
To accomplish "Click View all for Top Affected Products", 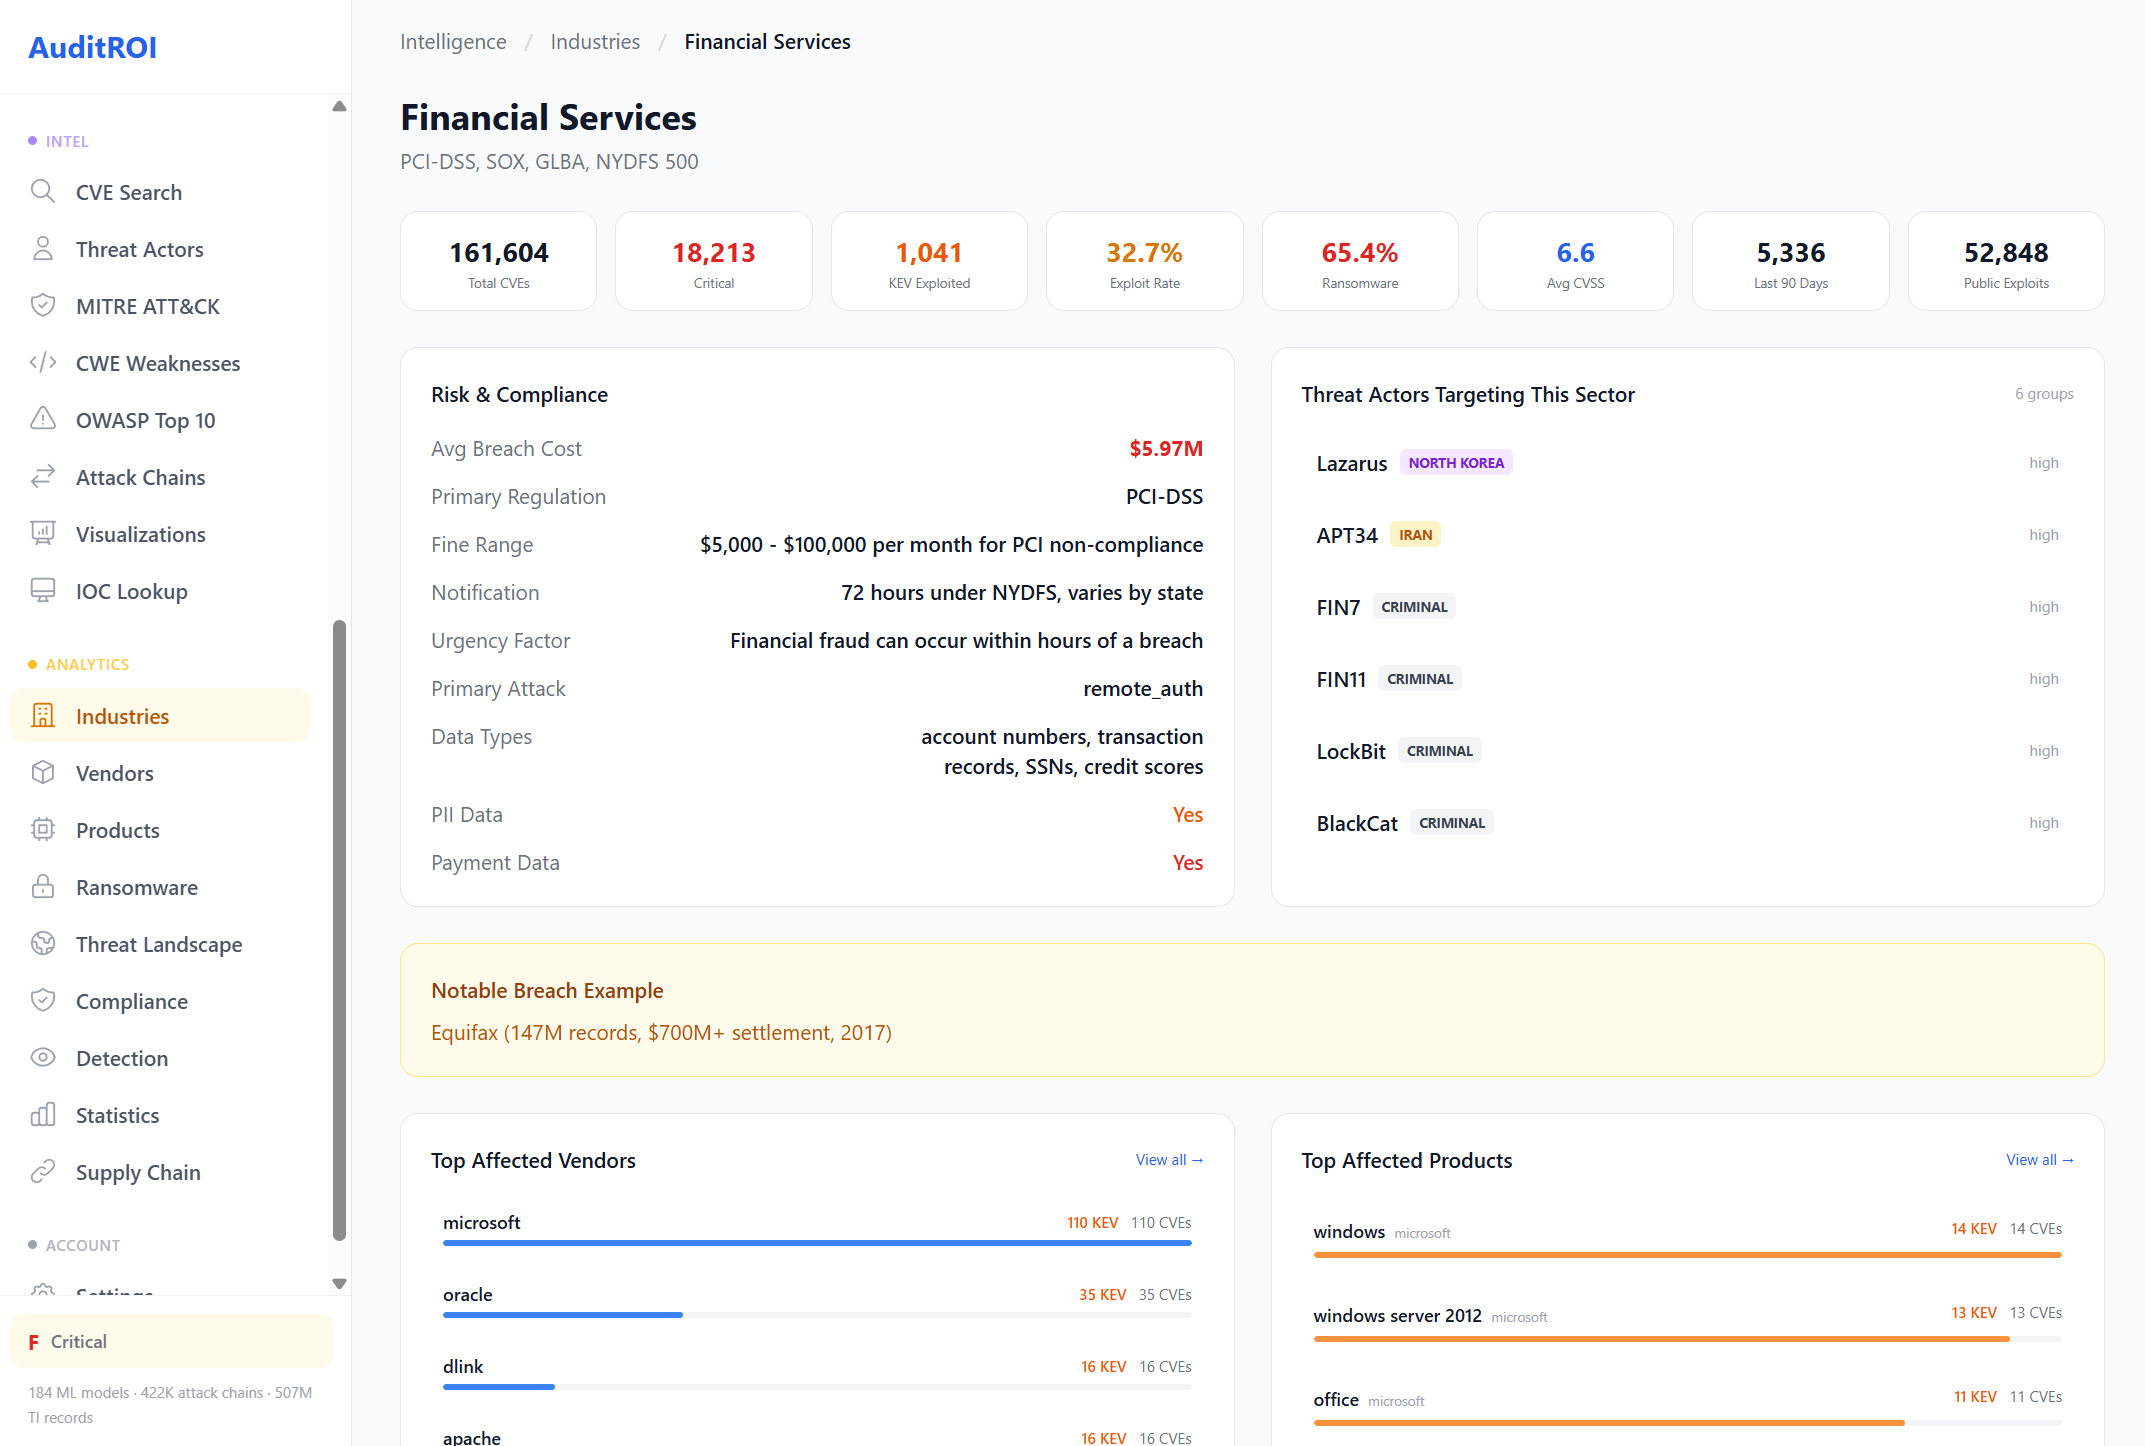I will [2040, 1160].
